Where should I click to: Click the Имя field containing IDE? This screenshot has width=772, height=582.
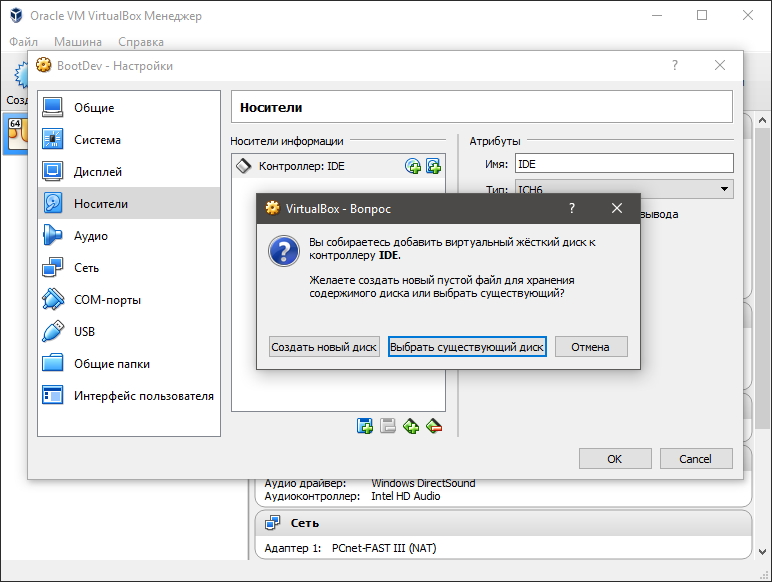624,163
